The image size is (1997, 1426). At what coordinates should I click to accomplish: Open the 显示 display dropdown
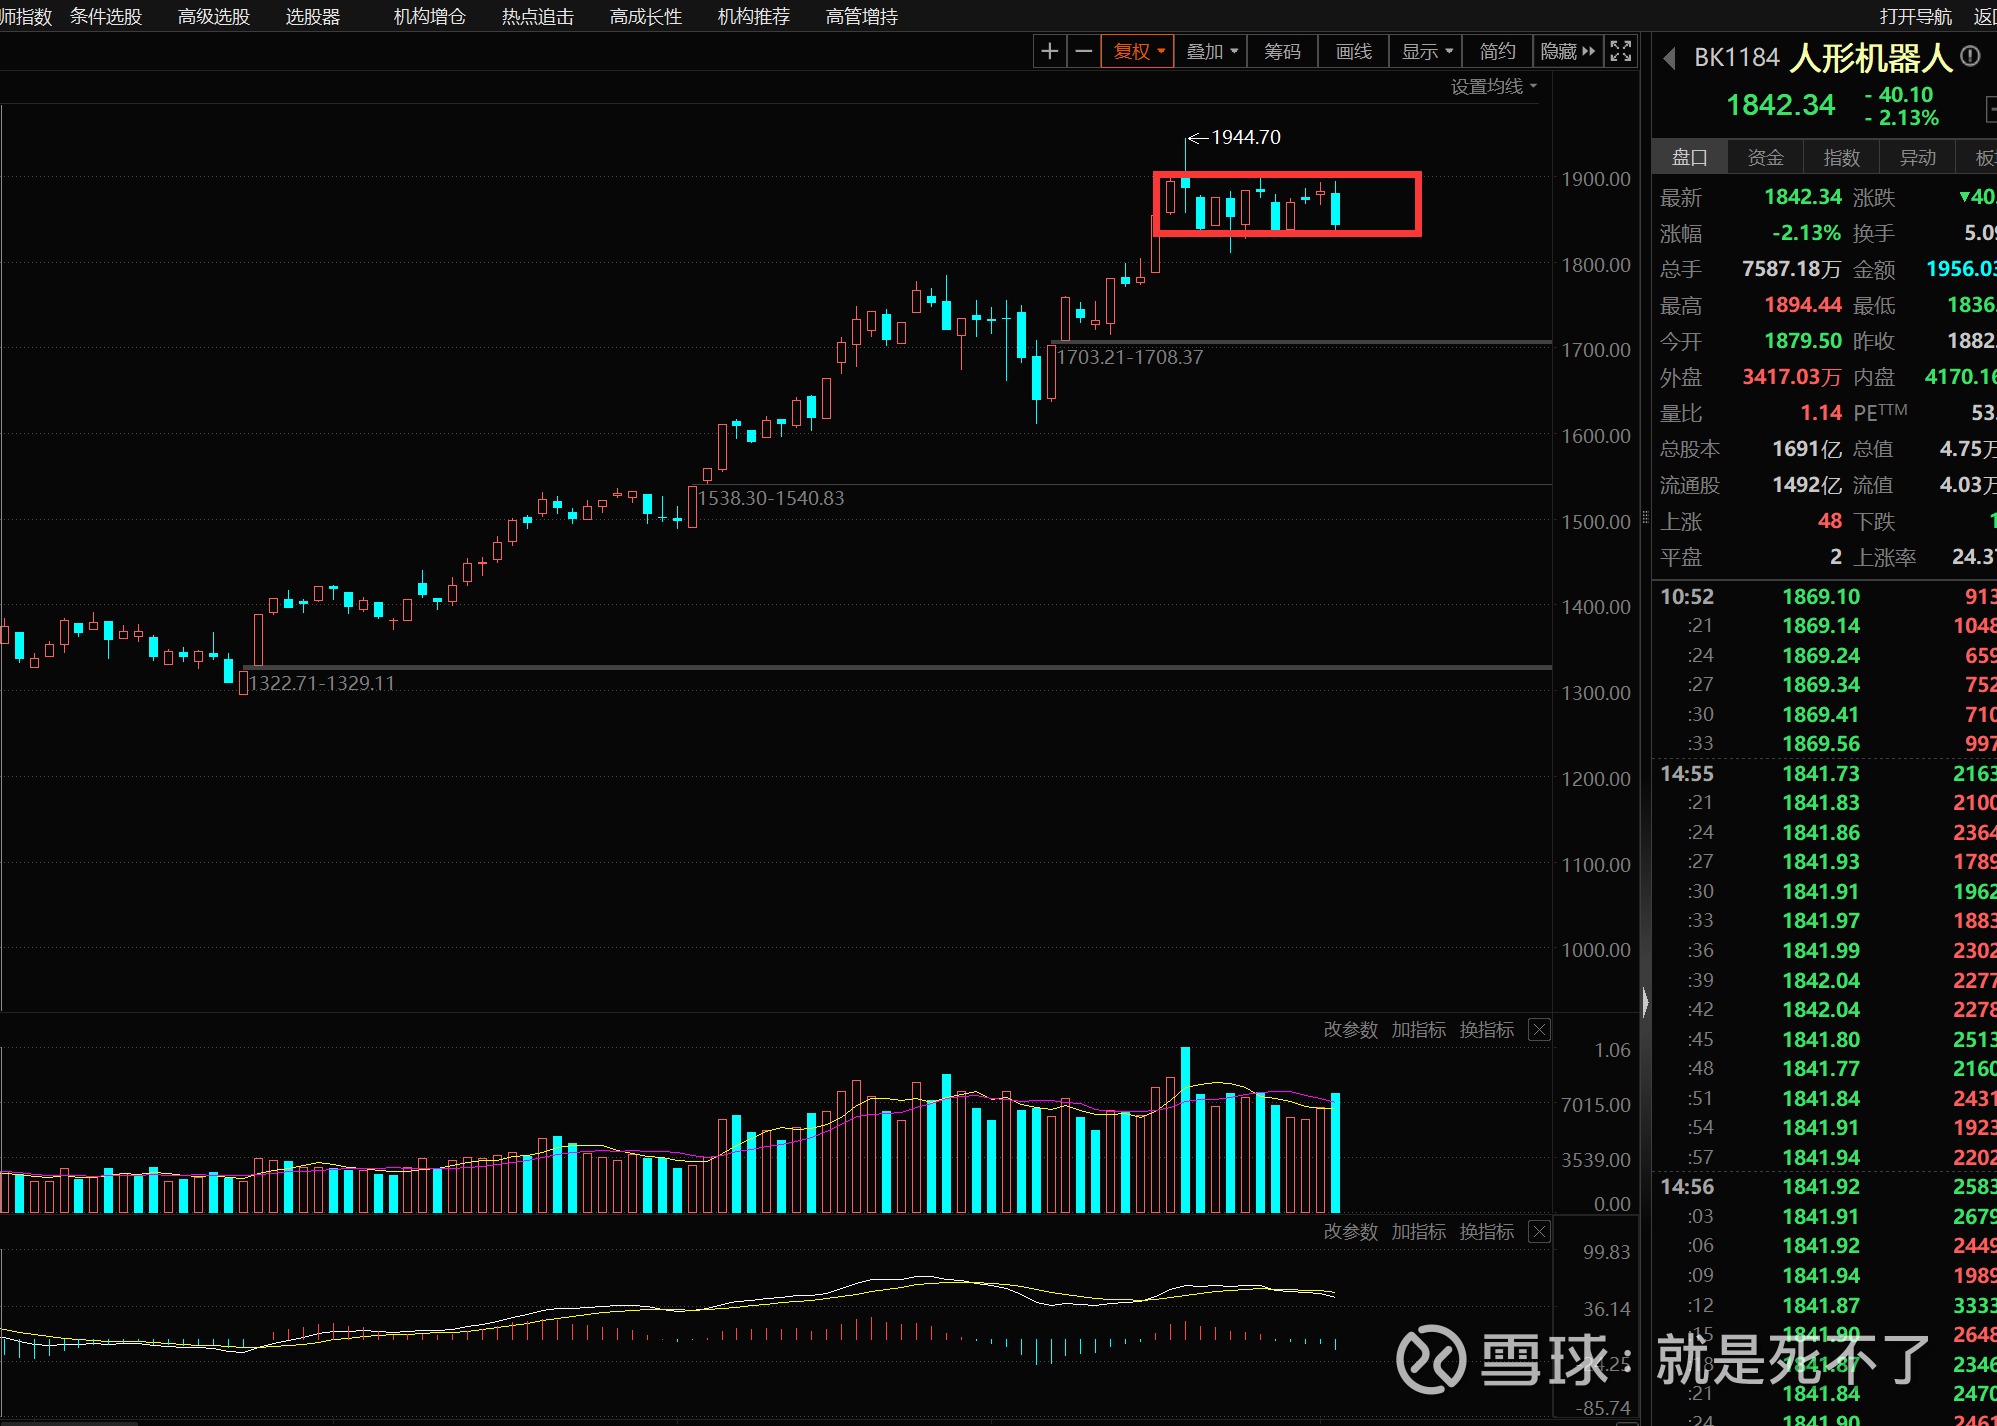1426,51
